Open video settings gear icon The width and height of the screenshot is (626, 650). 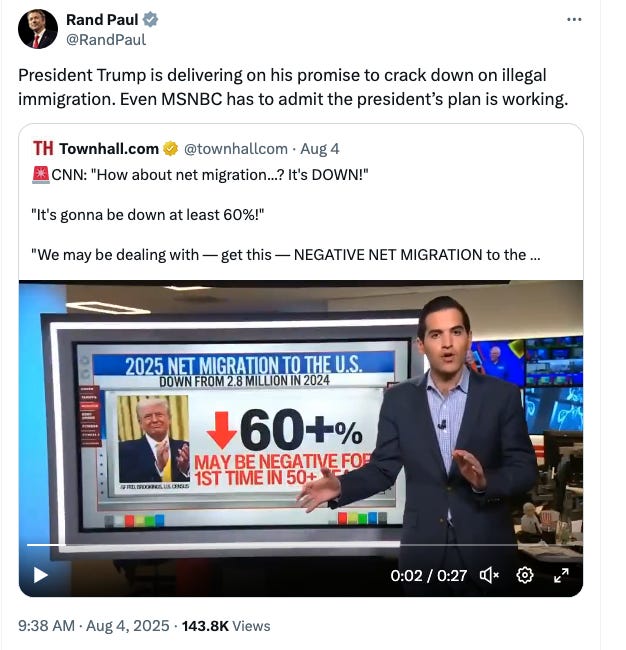tap(524, 575)
